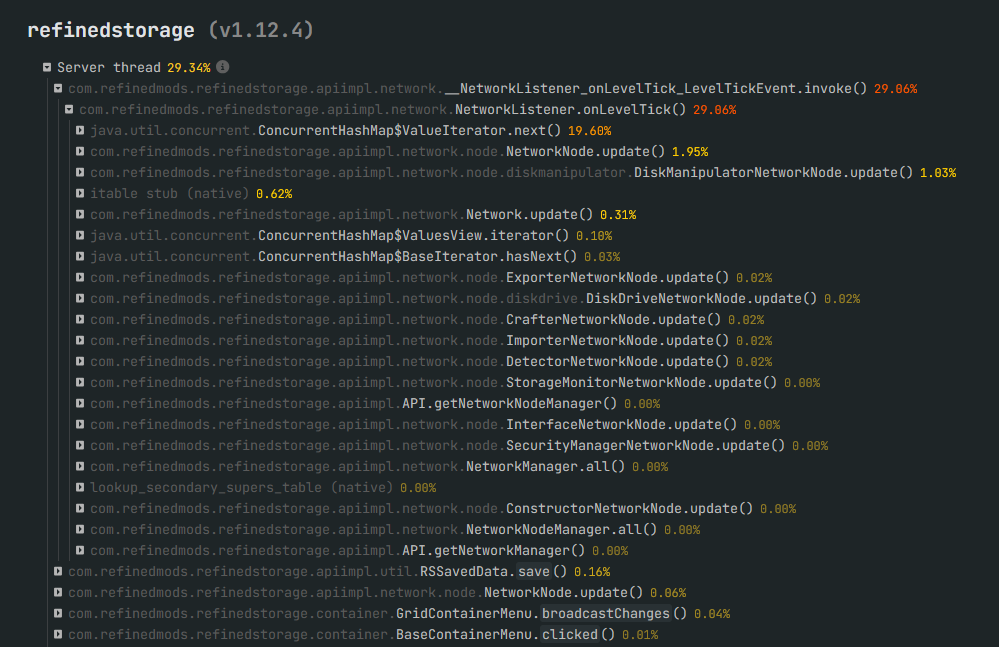This screenshot has height=647, width=999.
Task: Expand NetworkNodeManager.all() row
Action: tap(80, 530)
